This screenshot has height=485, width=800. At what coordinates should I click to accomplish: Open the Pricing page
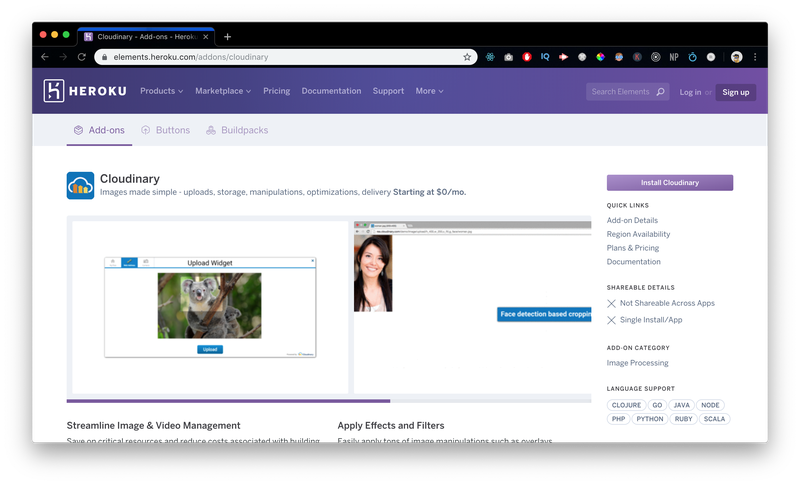[x=277, y=91]
